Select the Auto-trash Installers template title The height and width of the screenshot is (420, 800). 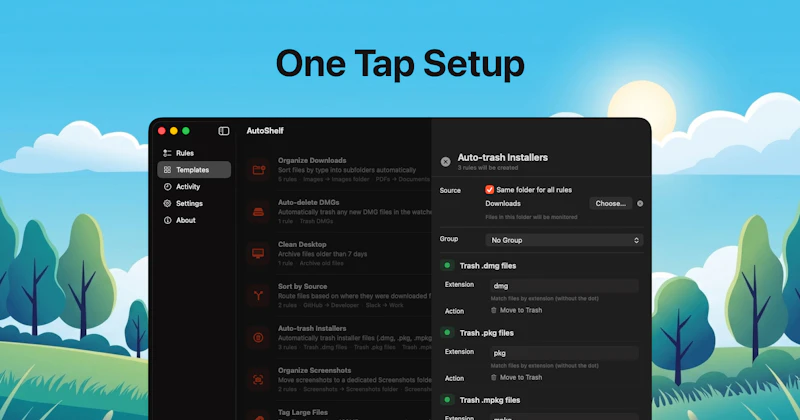[312, 329]
